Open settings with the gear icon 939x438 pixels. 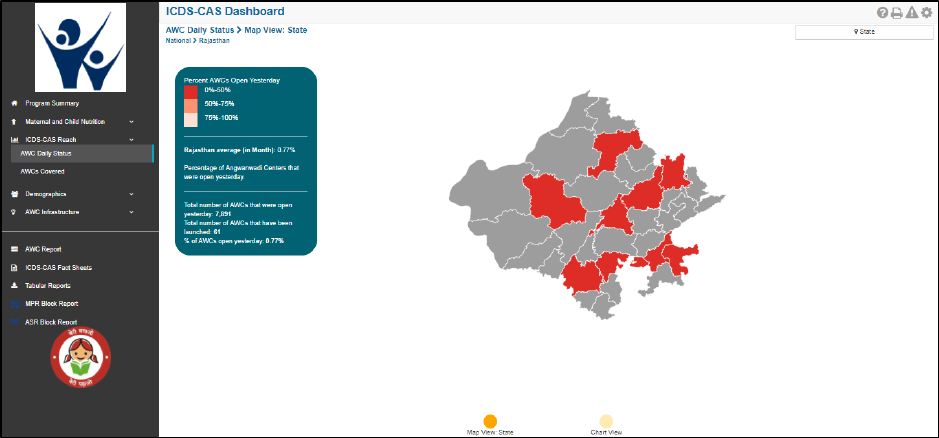[926, 13]
